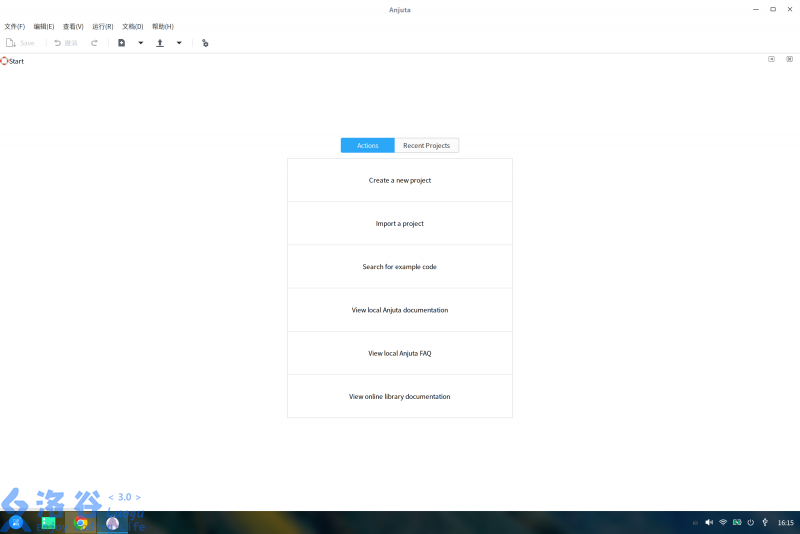Click the rightmost toolbar gears icon
Screen dimensions: 800x534
click(x=205, y=43)
